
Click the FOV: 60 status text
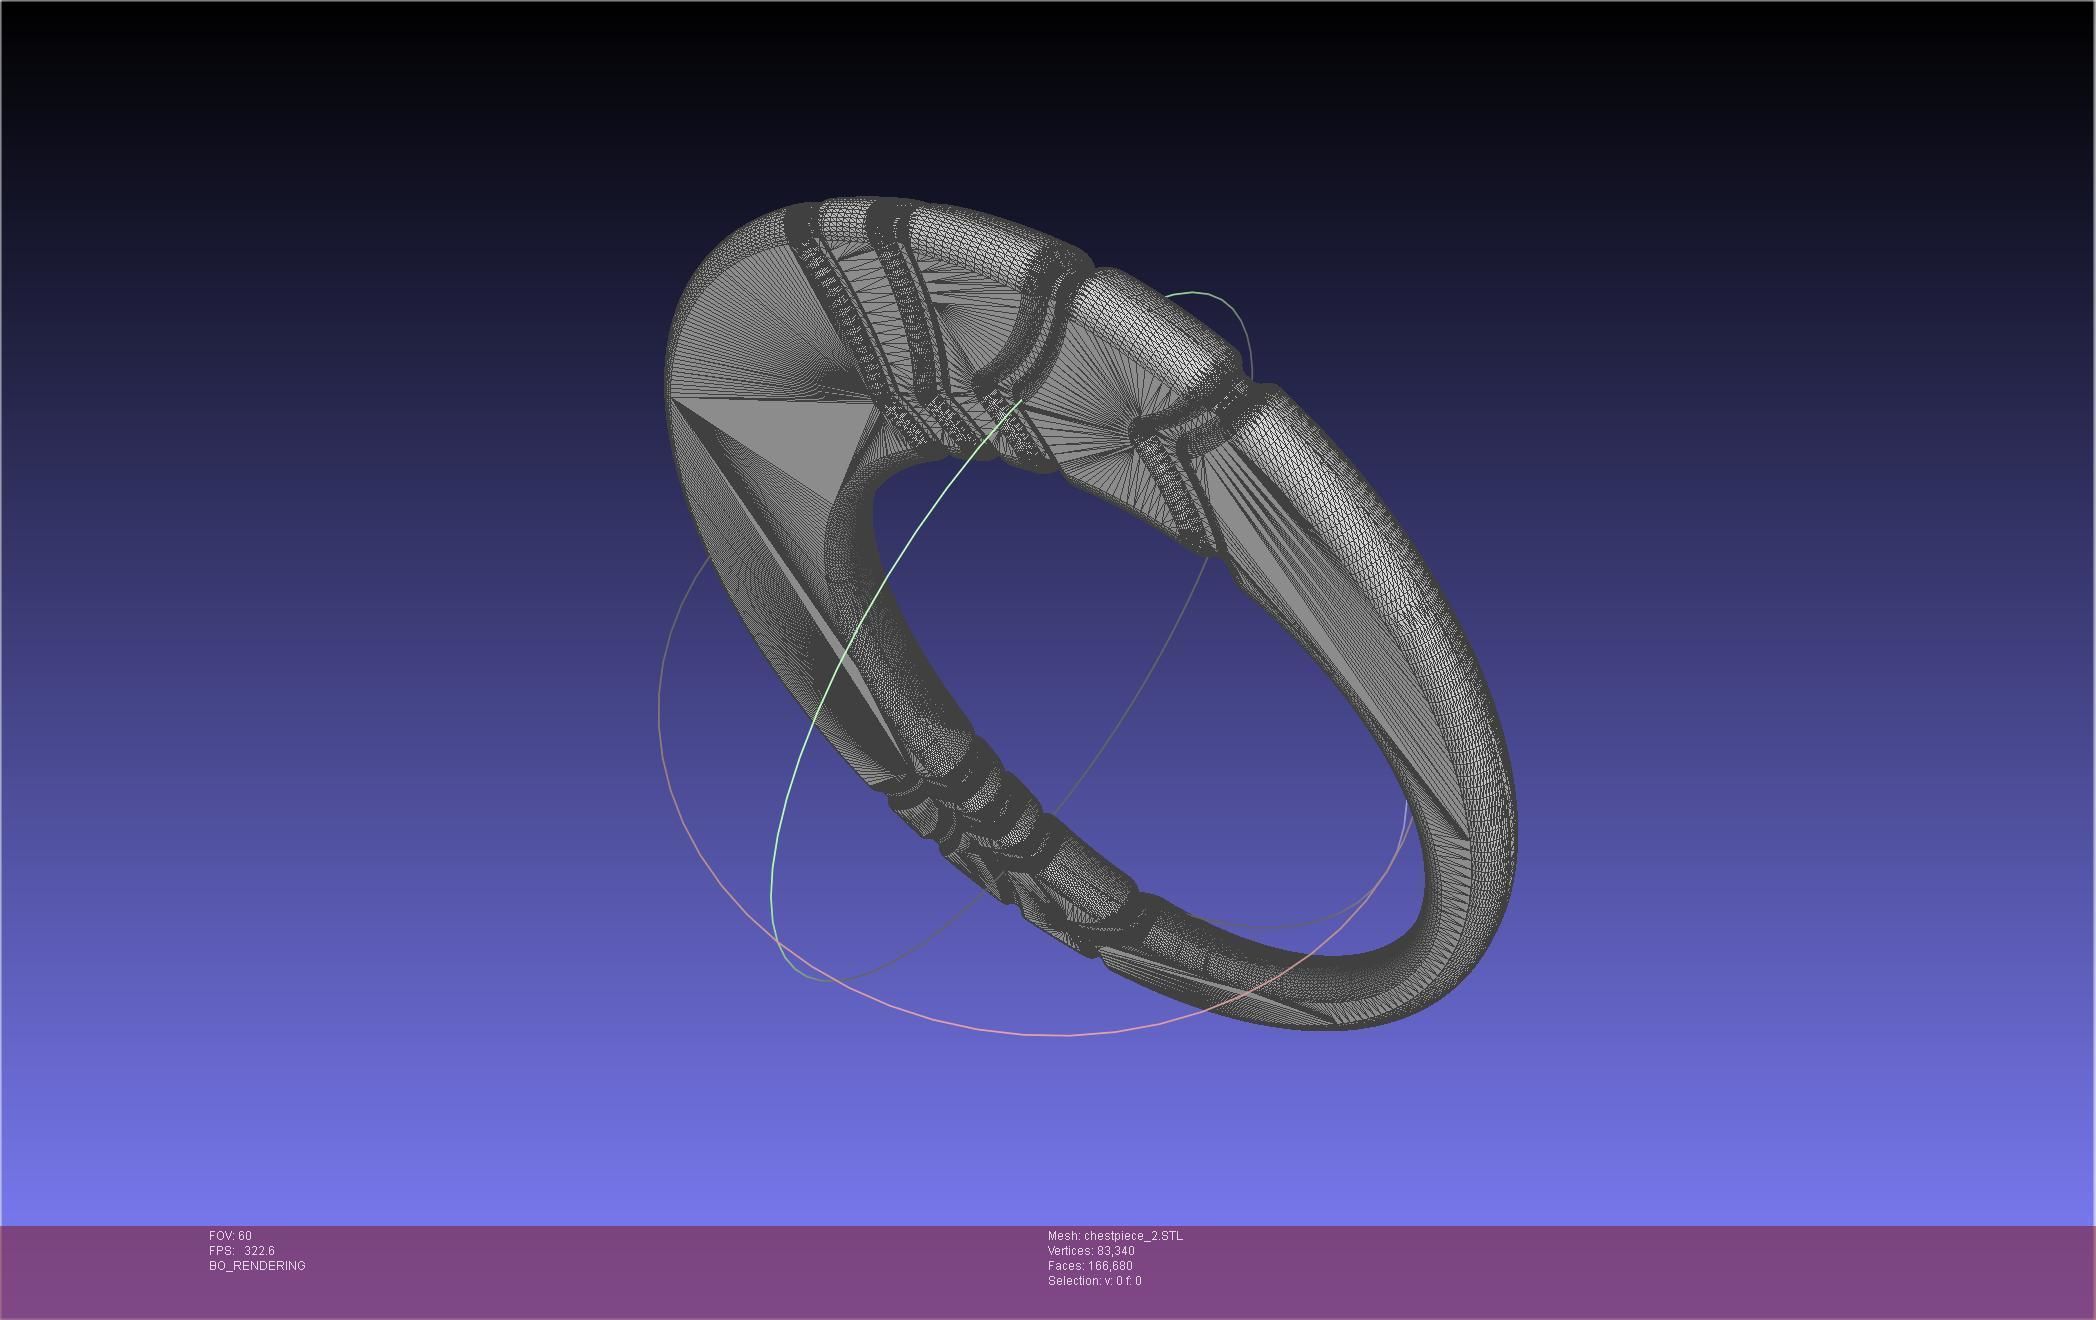pyautogui.click(x=230, y=1236)
